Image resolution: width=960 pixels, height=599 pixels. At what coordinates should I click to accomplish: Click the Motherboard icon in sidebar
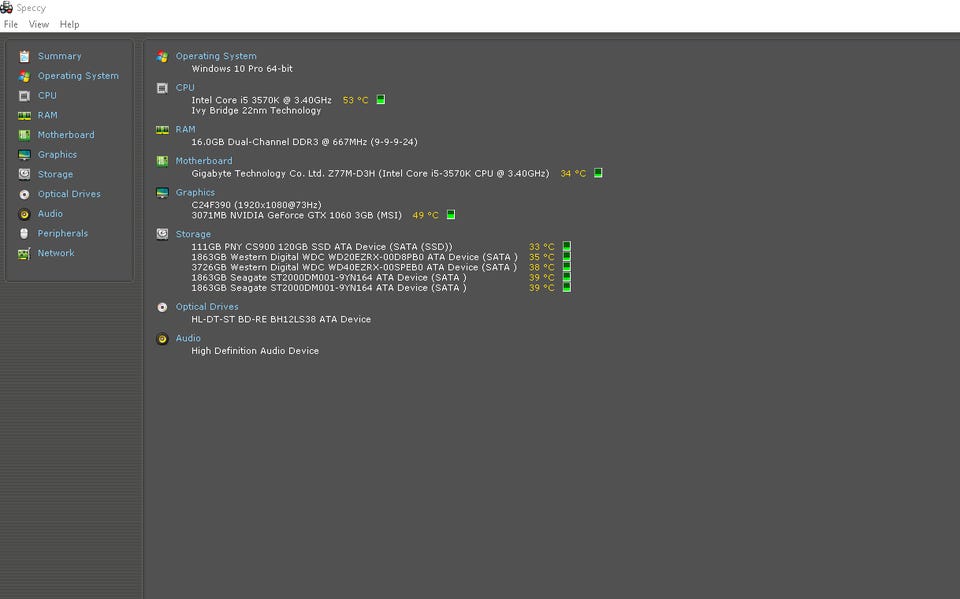pyautogui.click(x=24, y=135)
